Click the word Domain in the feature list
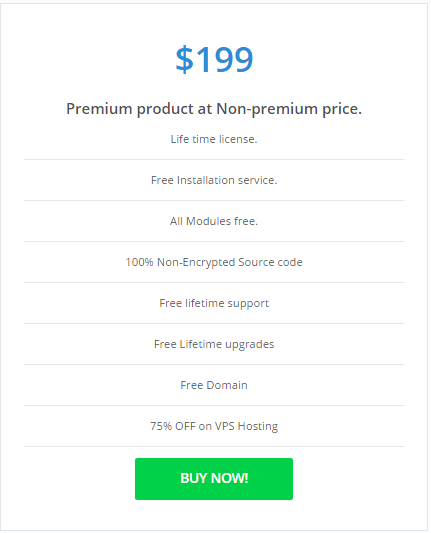The width and height of the screenshot is (431, 533). (x=227, y=385)
